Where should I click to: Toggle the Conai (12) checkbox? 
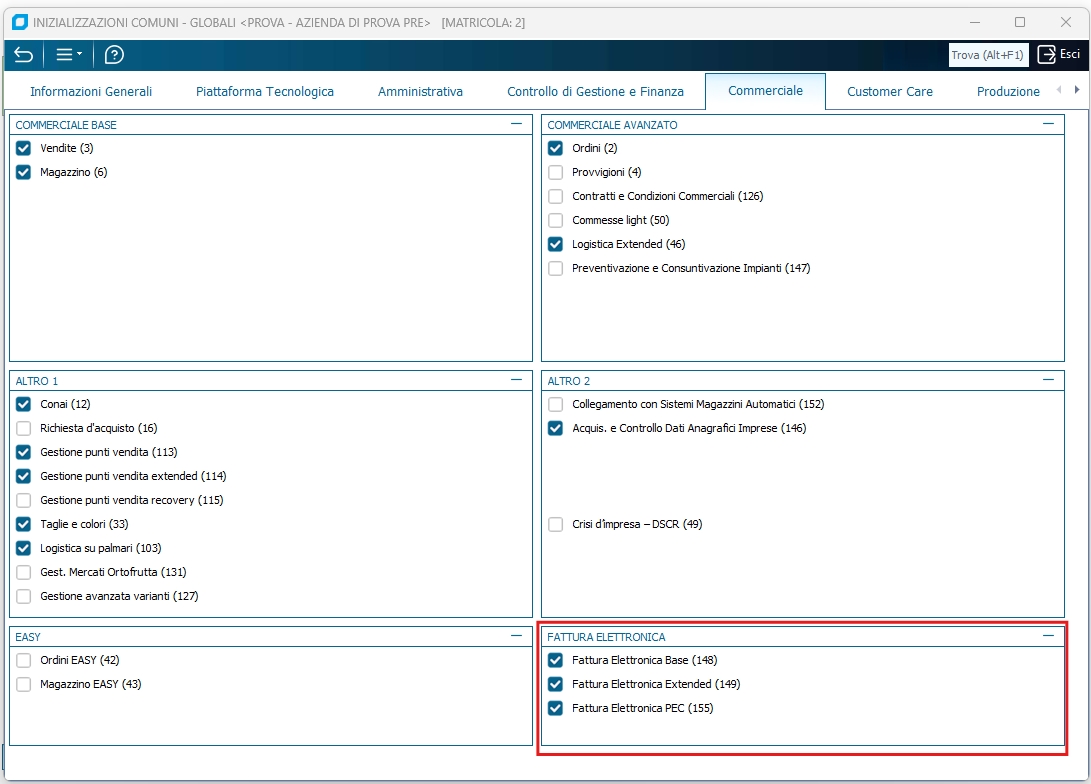(x=24, y=404)
